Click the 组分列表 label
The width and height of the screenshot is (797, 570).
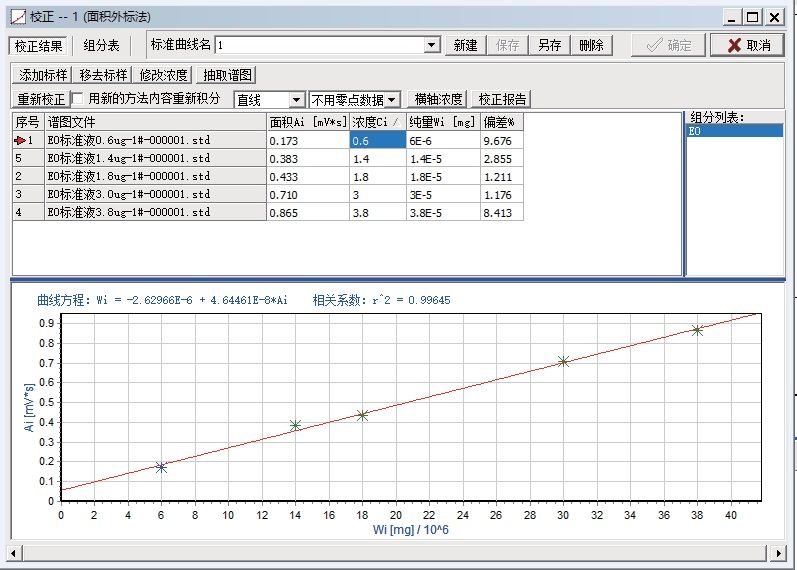pyautogui.click(x=717, y=117)
